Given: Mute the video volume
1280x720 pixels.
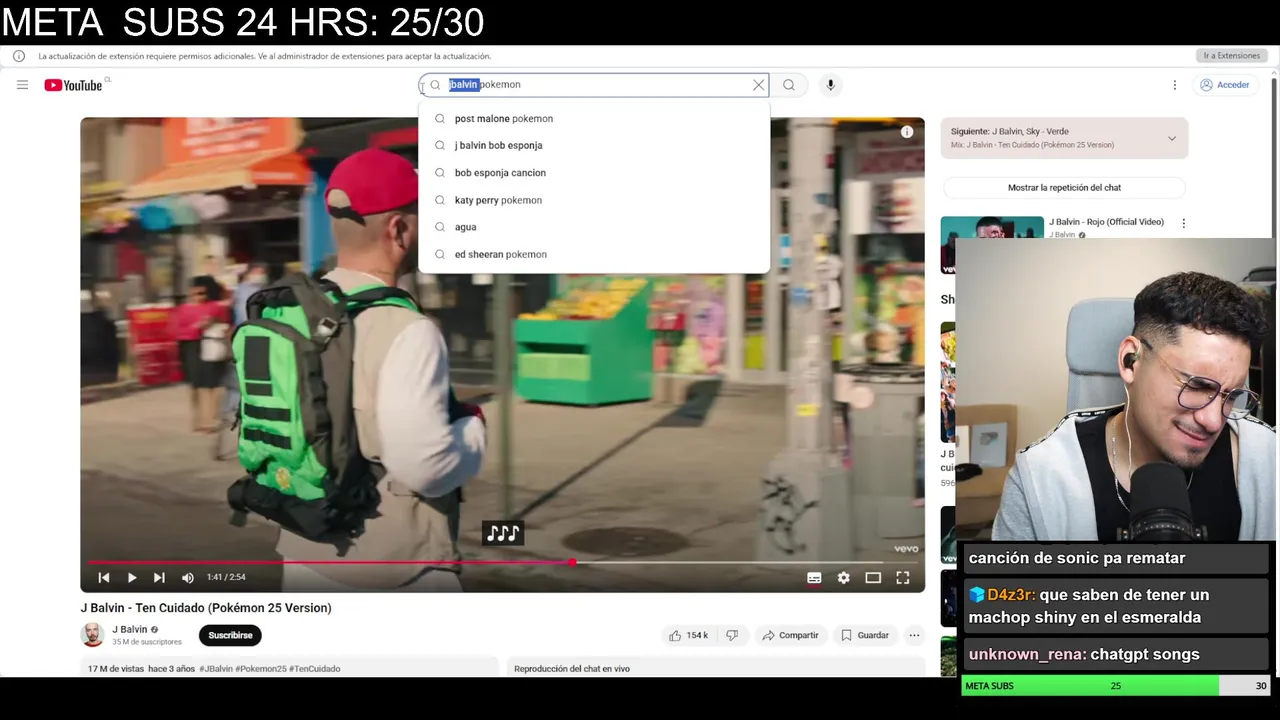Looking at the screenshot, I should point(188,577).
